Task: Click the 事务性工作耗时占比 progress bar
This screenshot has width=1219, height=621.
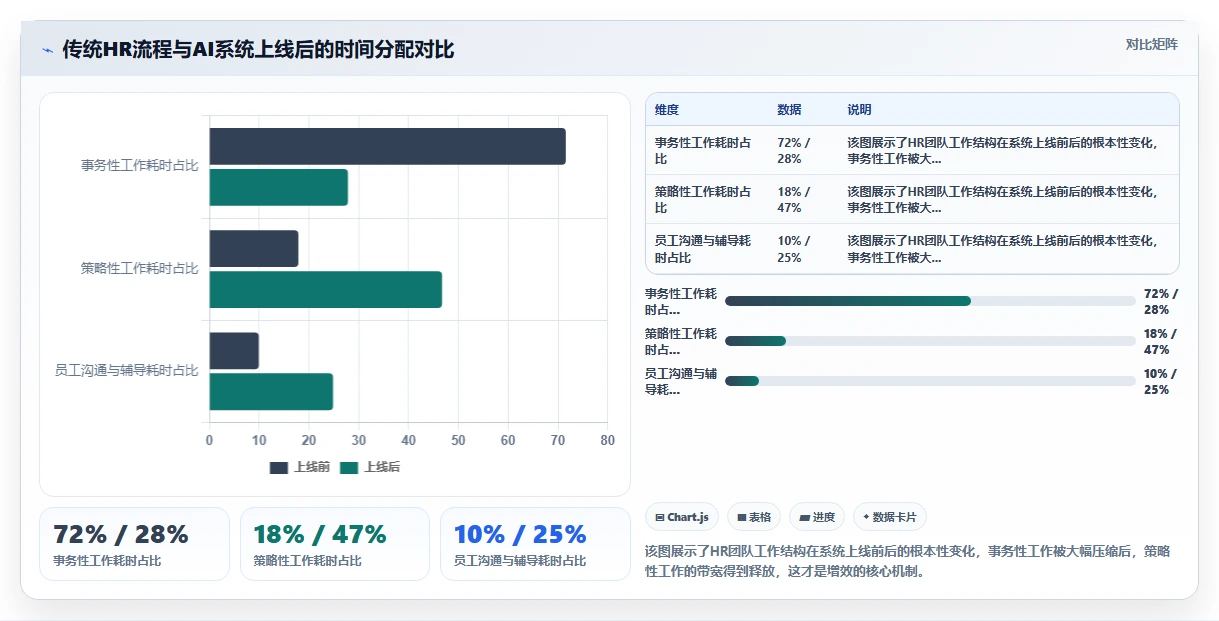Action: point(930,301)
